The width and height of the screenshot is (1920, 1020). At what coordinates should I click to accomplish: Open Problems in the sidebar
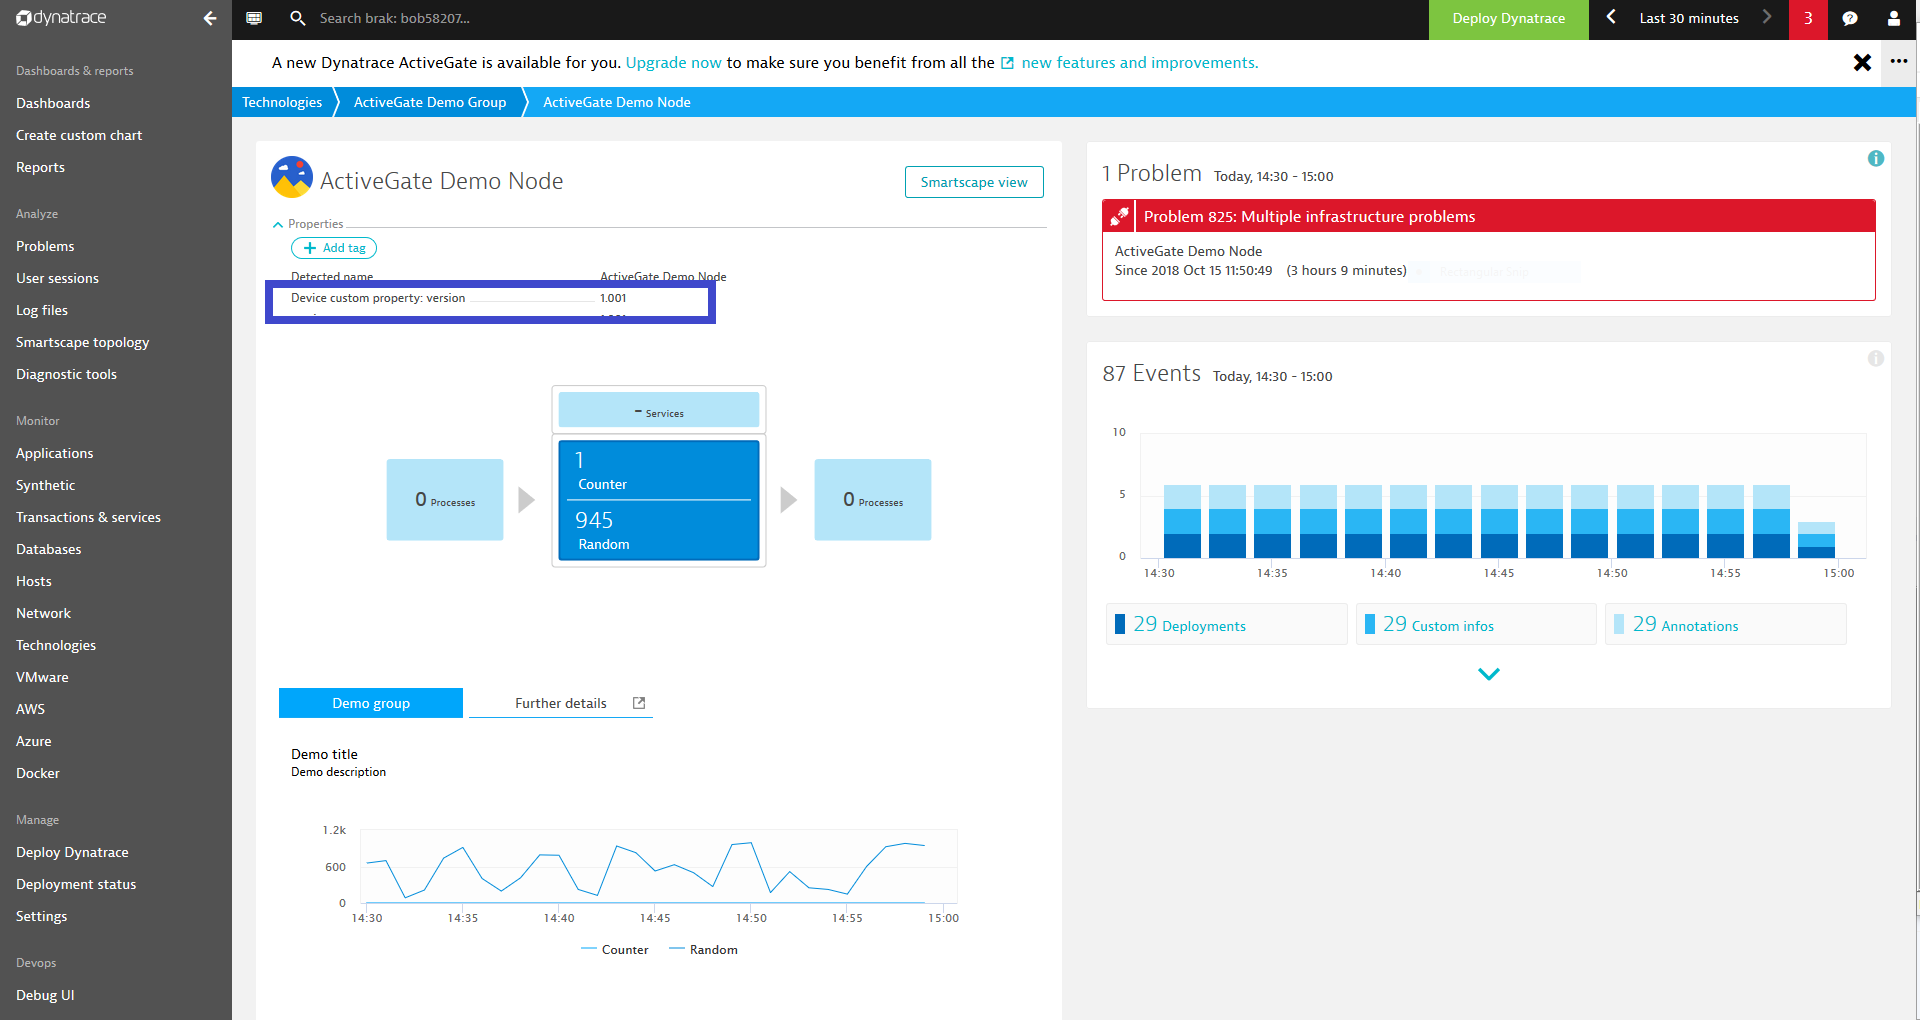pyautogui.click(x=45, y=246)
